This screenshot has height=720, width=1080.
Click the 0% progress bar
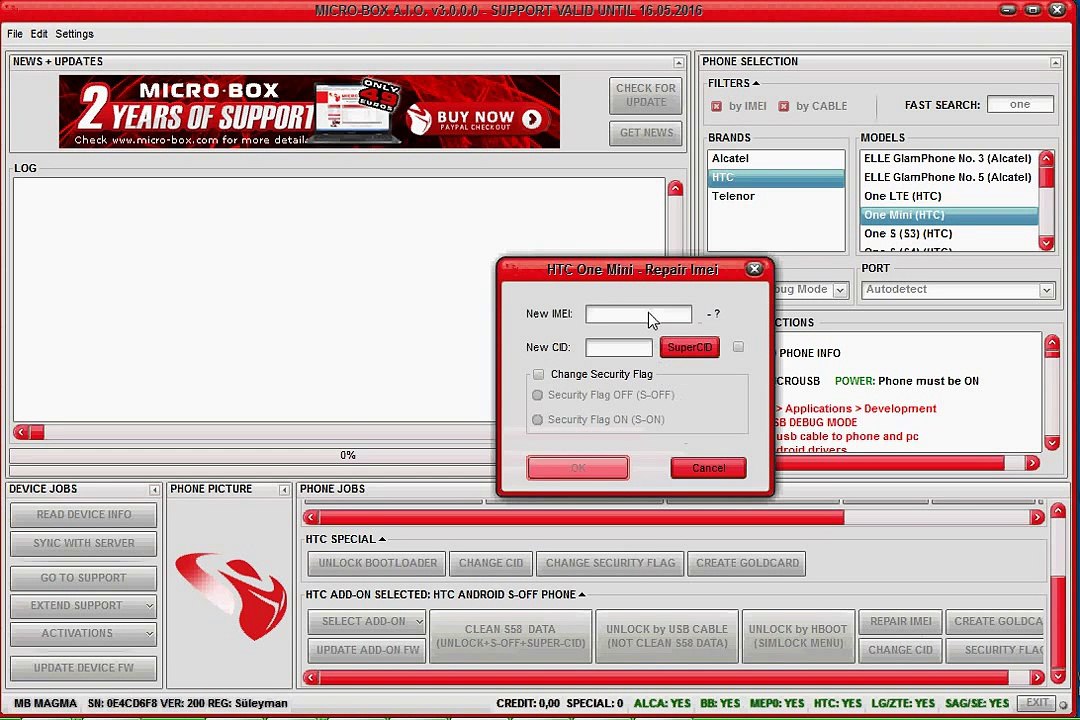[347, 455]
